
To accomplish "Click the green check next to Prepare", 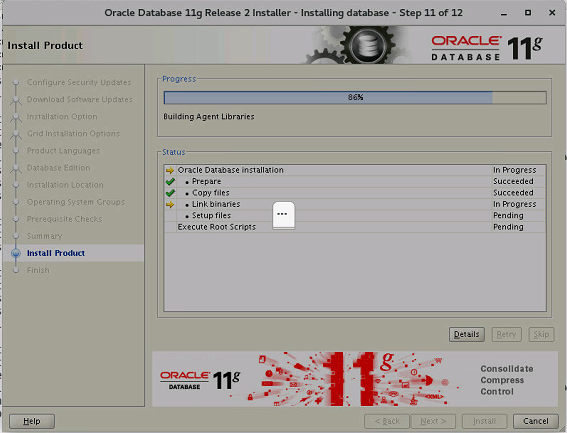I will click(x=170, y=182).
